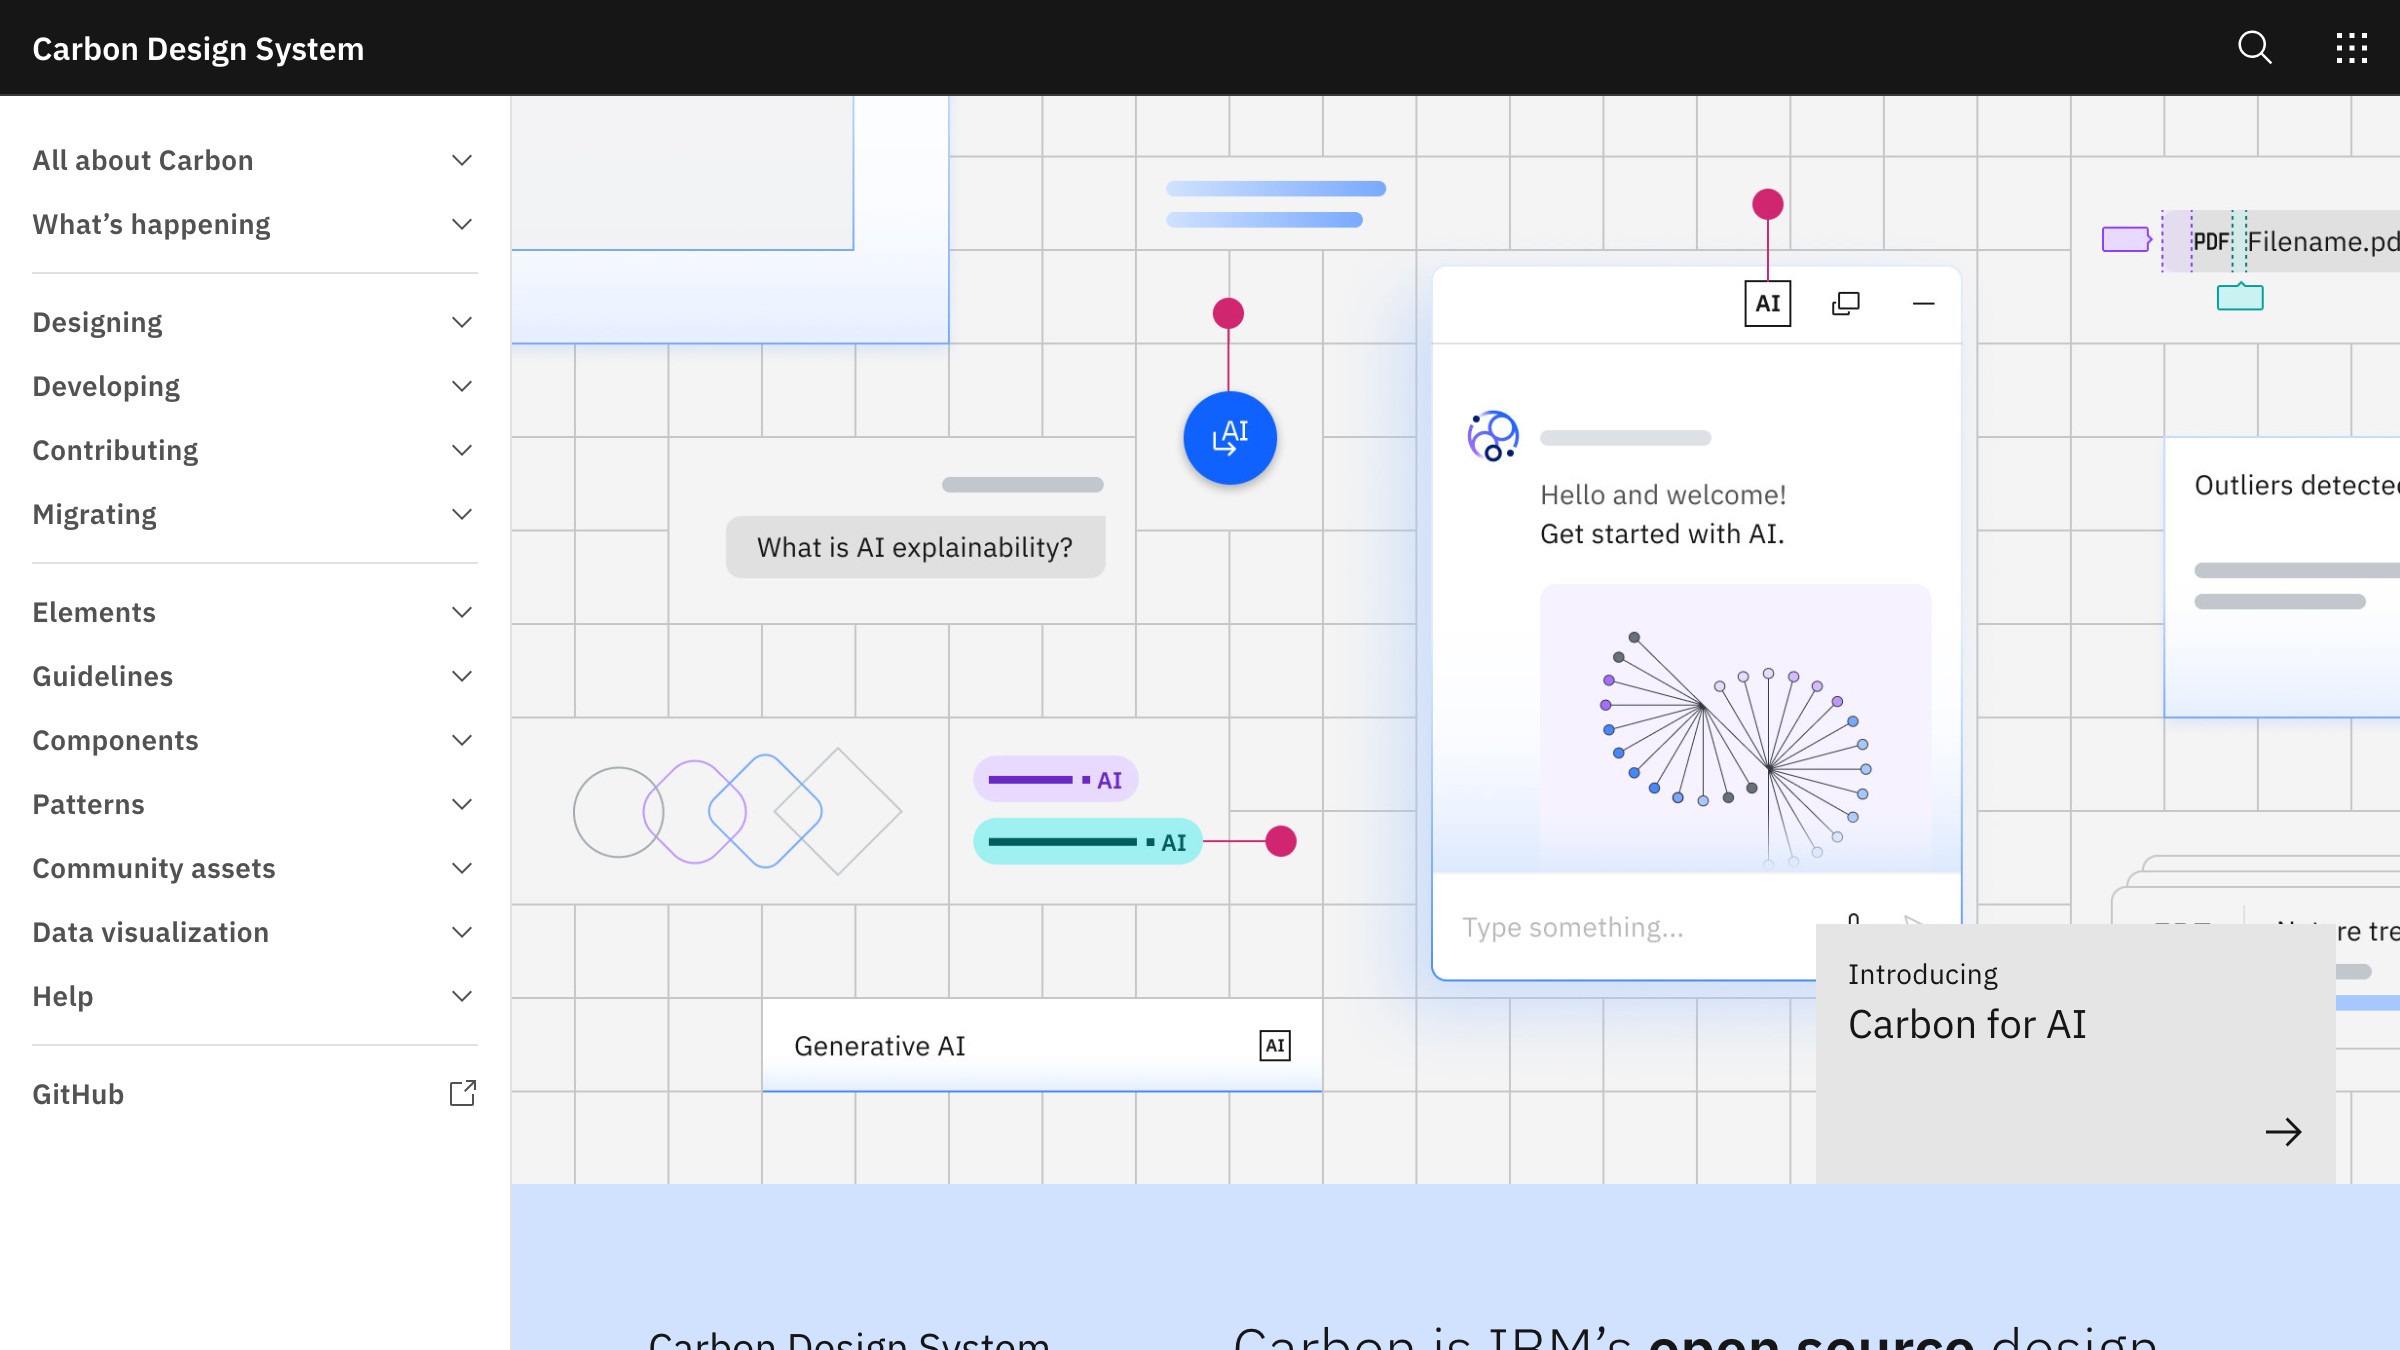Click the What is AI explainability? bubble

click(915, 547)
